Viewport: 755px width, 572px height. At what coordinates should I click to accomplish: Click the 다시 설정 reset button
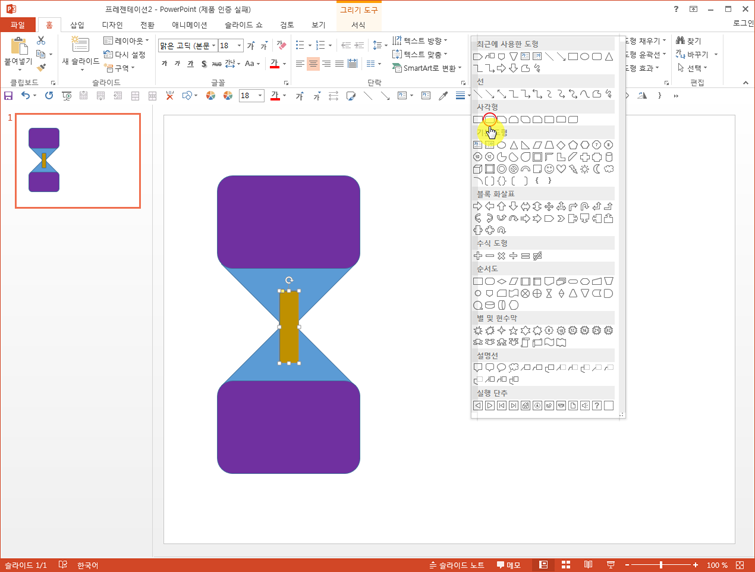125,54
